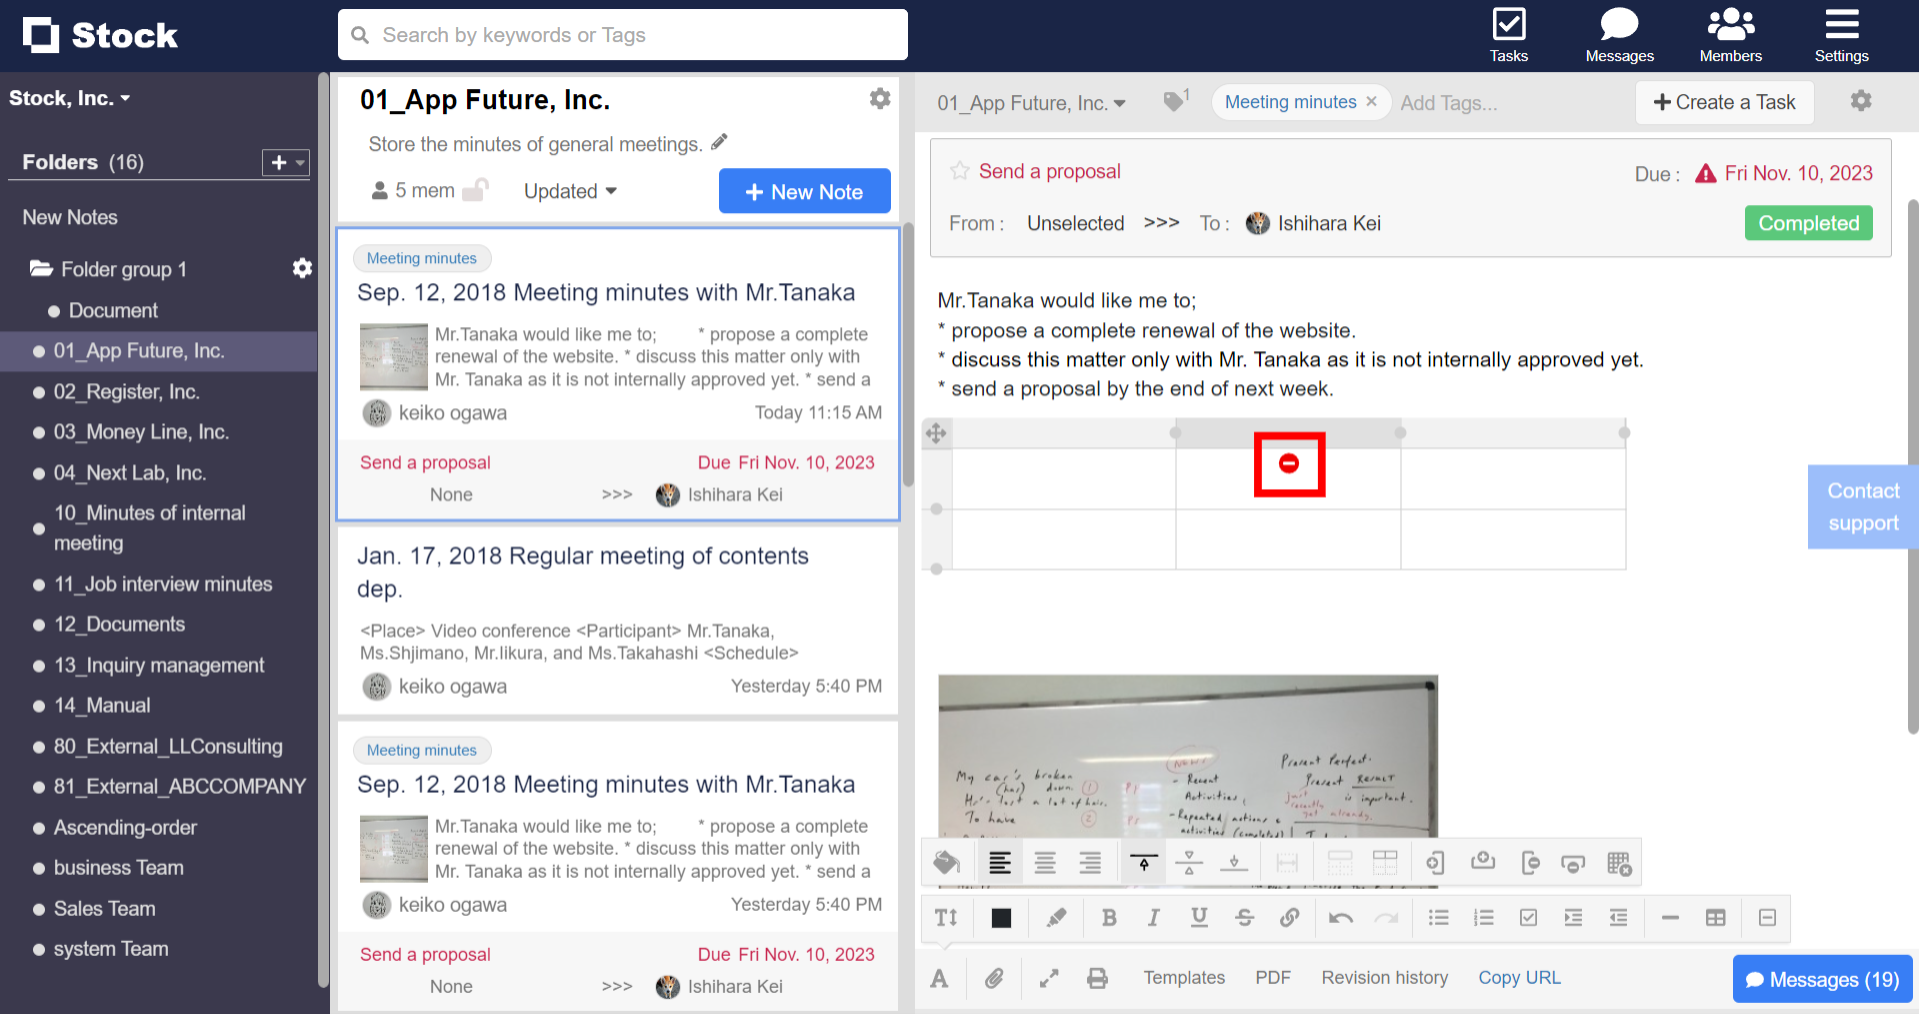Viewport: 1919px width, 1014px height.
Task: Click the strikethrough formatting icon
Action: tap(1244, 917)
